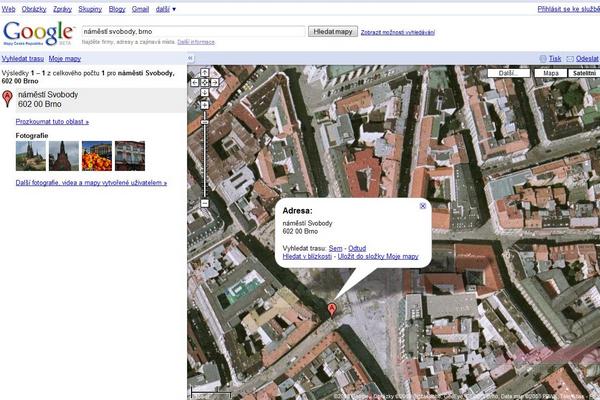This screenshot has height=400, width=600.
Task: Pan the map down with arrow control
Action: click(204, 92)
